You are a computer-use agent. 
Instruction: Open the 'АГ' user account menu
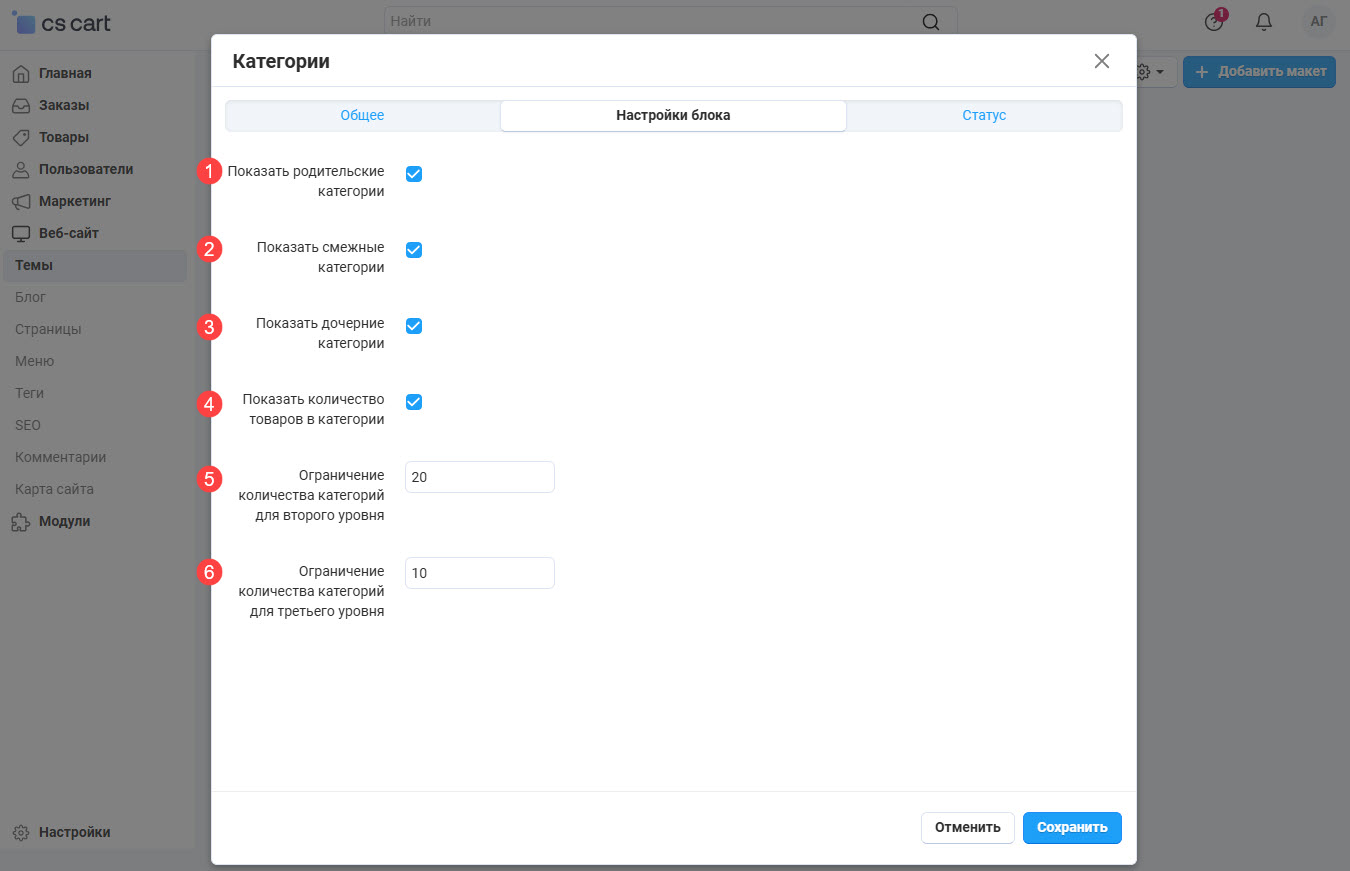click(1318, 22)
